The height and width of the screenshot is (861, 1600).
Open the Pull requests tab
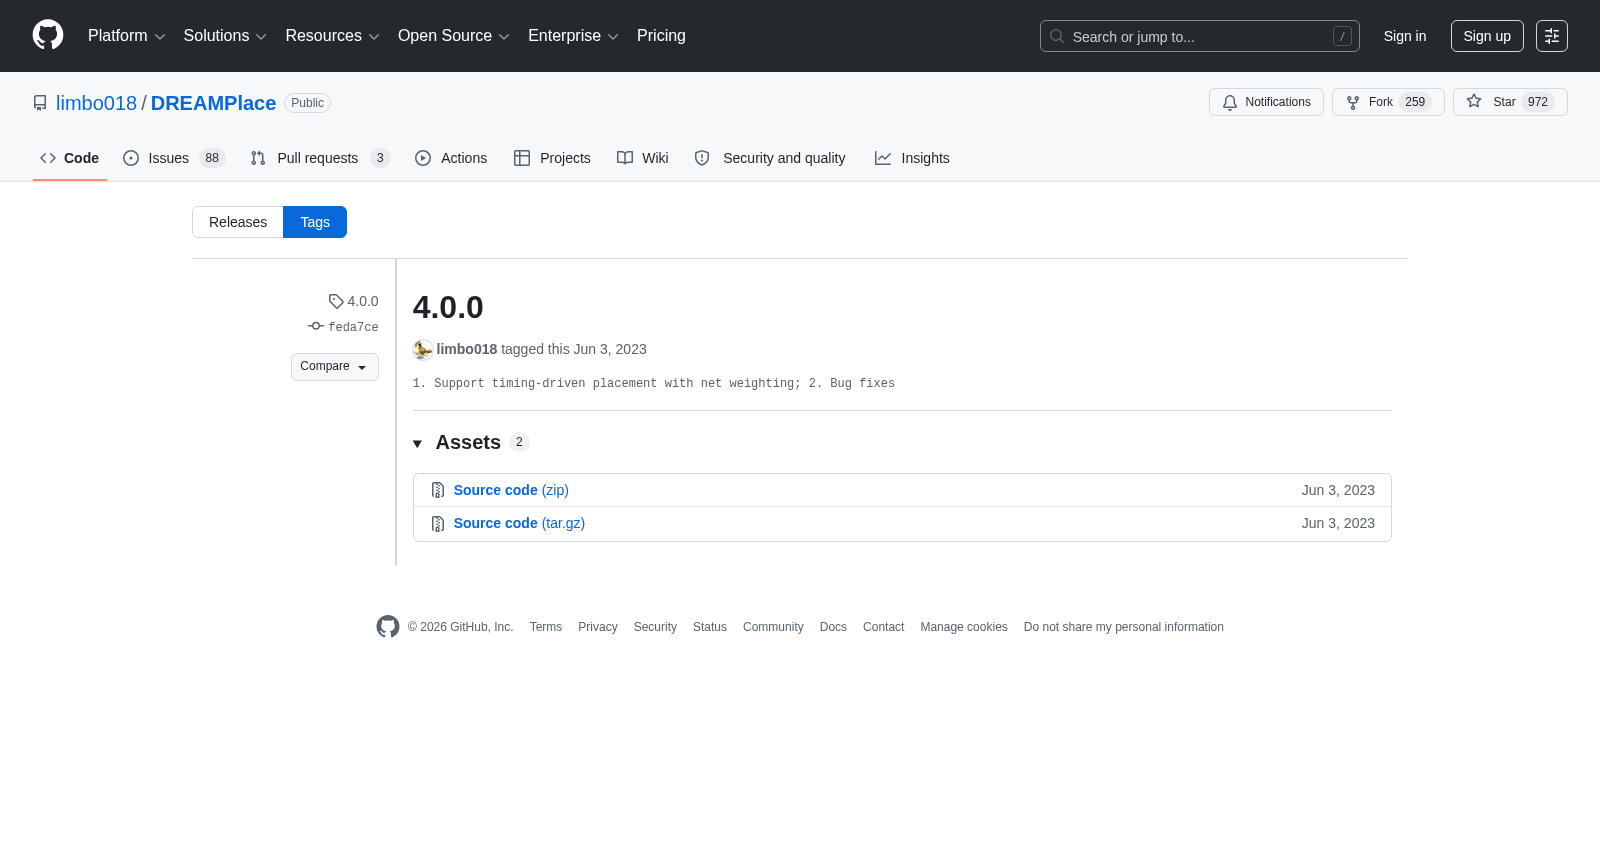pos(320,158)
